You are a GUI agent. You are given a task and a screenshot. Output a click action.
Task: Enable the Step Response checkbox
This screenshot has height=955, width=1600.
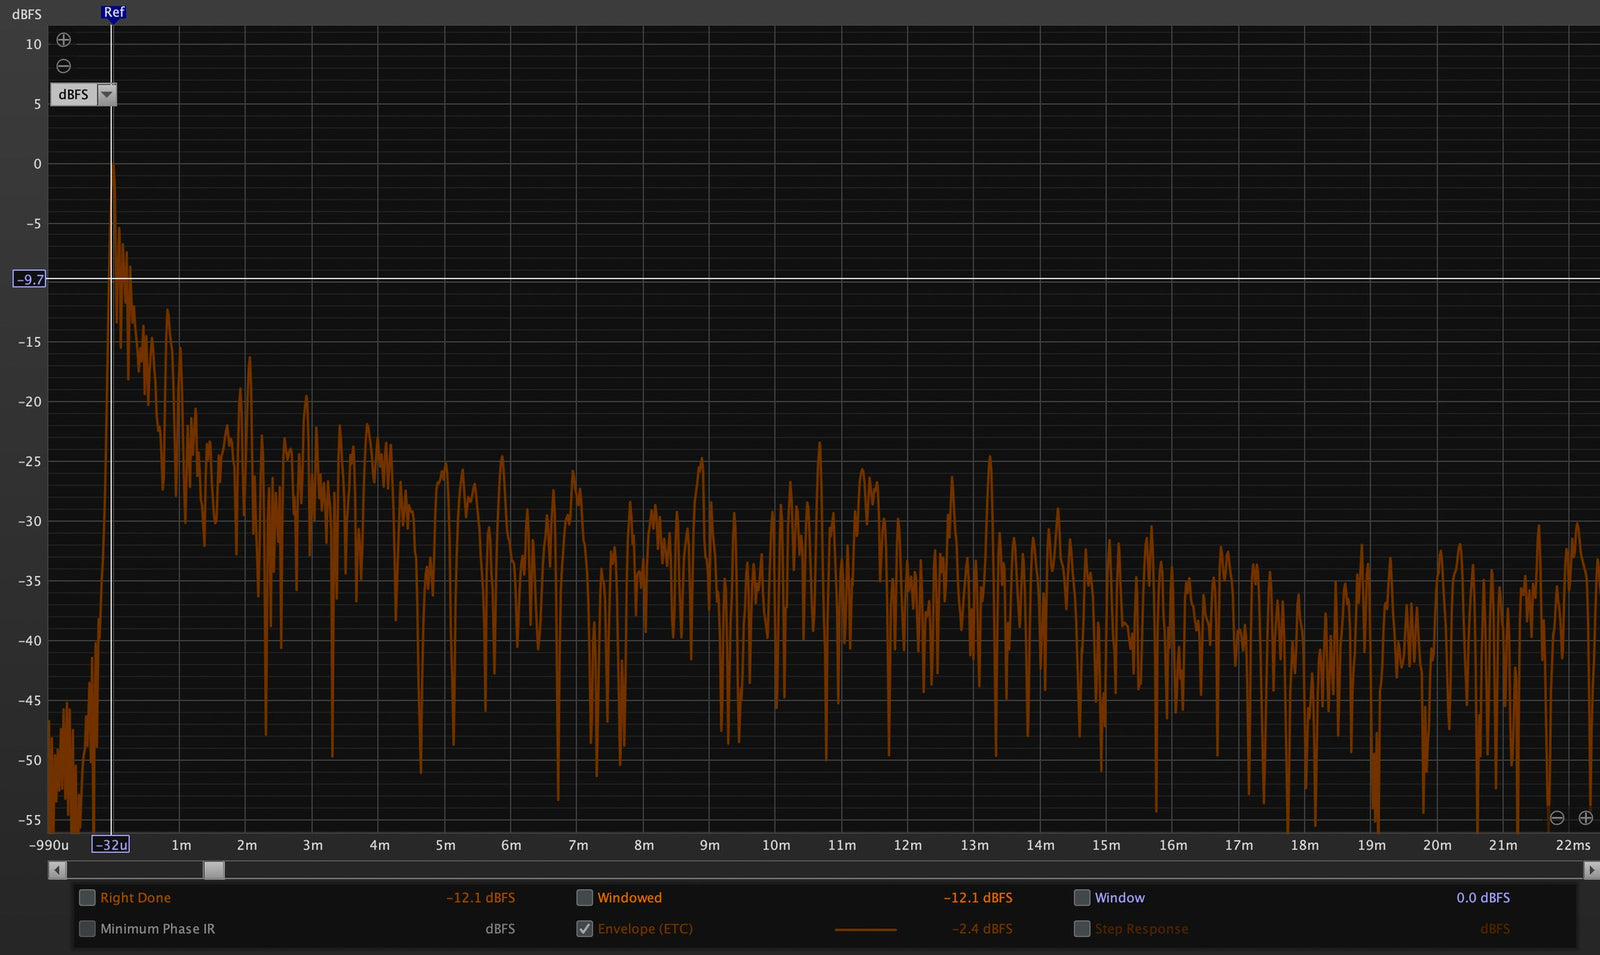[x=1082, y=929]
